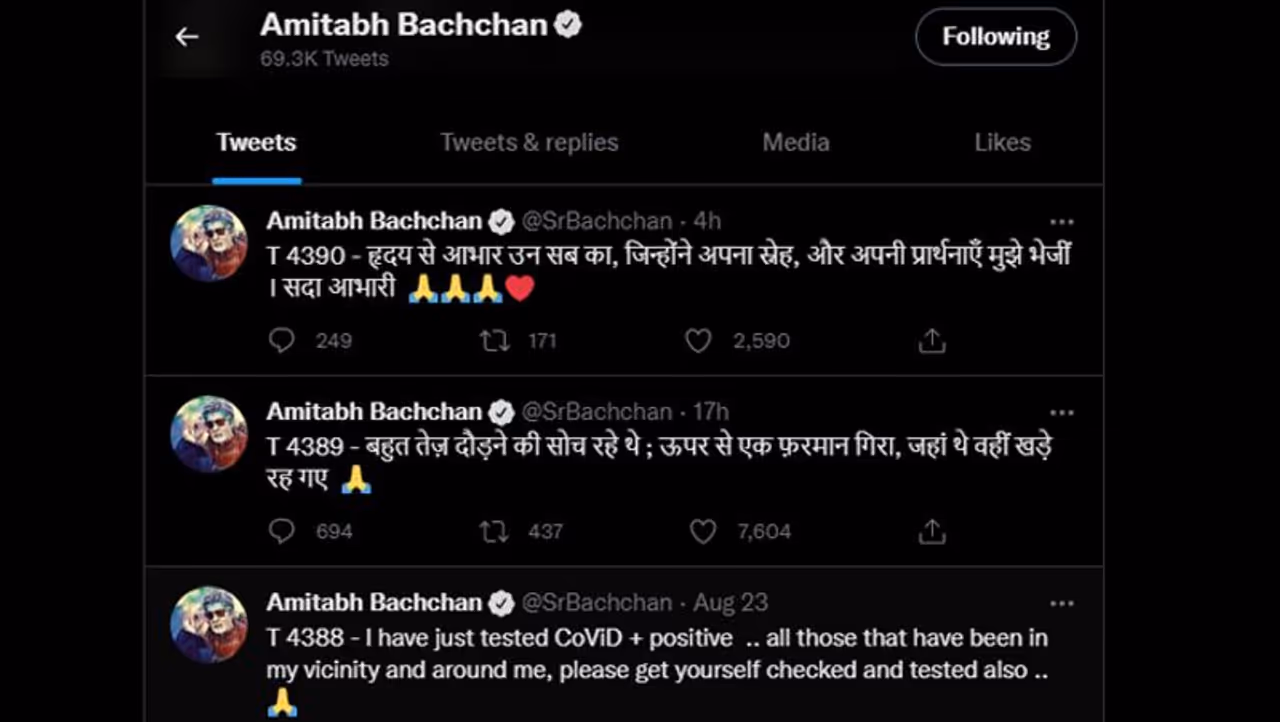Like the T 4390 tweet

tap(698, 341)
